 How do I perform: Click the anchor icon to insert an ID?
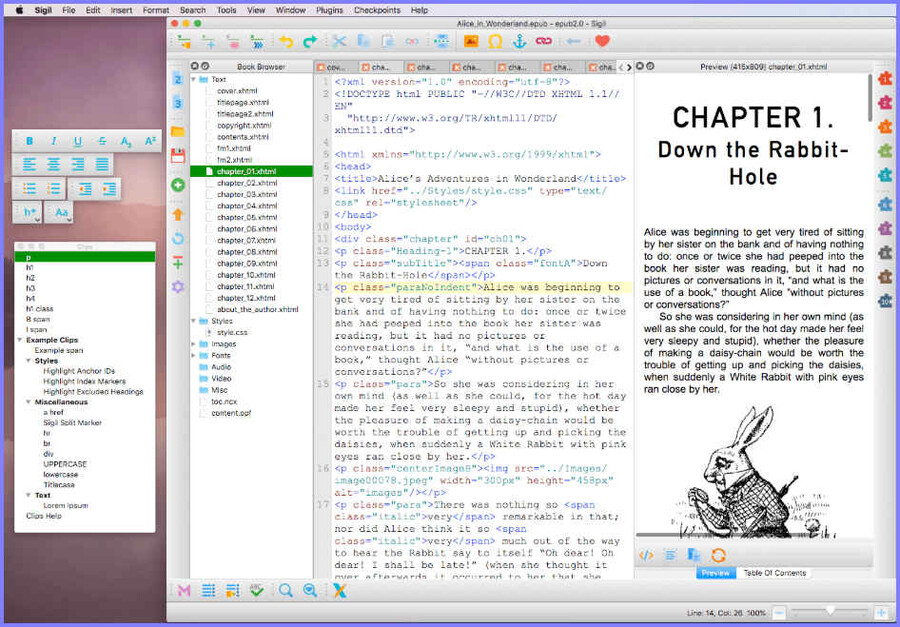click(x=519, y=42)
